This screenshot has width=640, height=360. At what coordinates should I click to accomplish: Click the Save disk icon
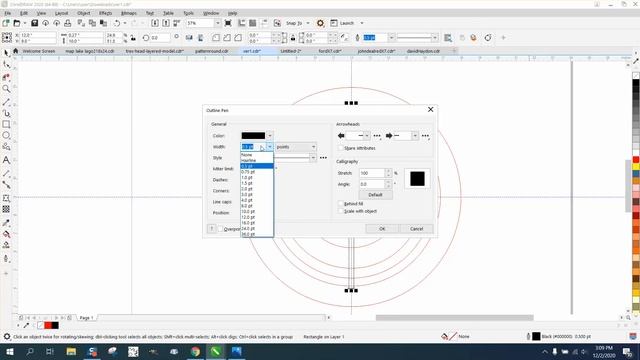pos(35,23)
